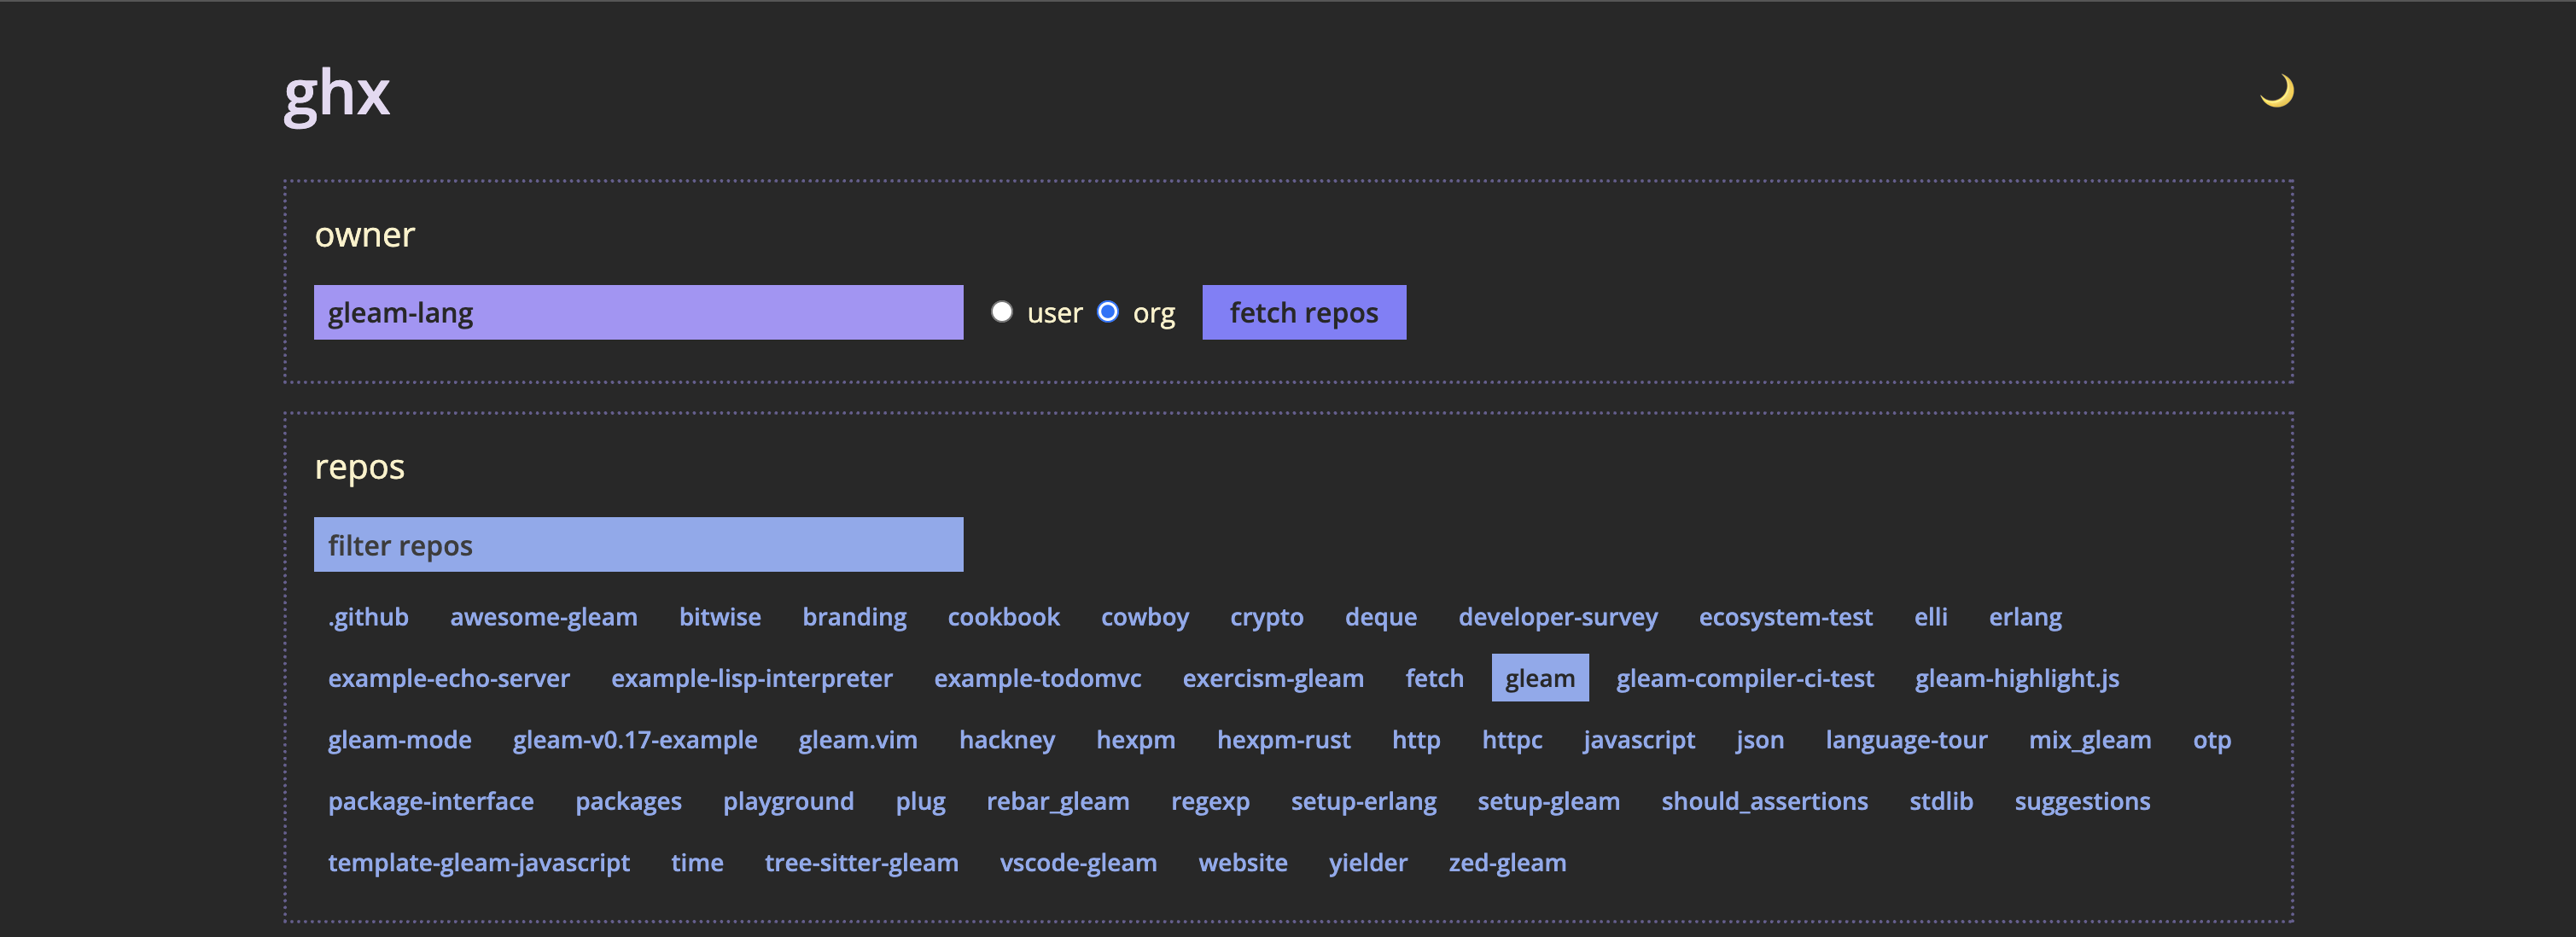Screen dimensions: 2576x937
Task: Toggle dark mode with the moon icon
Action: click(x=2276, y=91)
